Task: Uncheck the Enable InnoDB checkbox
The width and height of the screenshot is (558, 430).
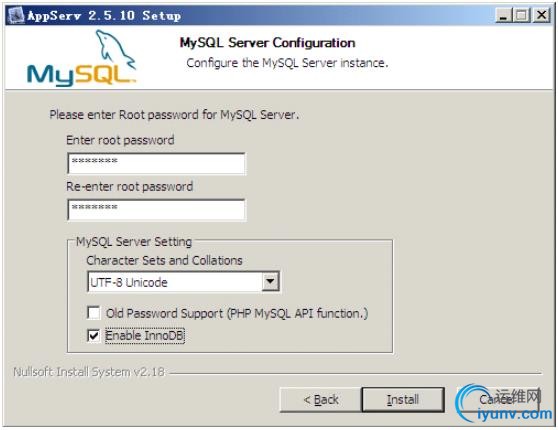Action: pyautogui.click(x=94, y=335)
